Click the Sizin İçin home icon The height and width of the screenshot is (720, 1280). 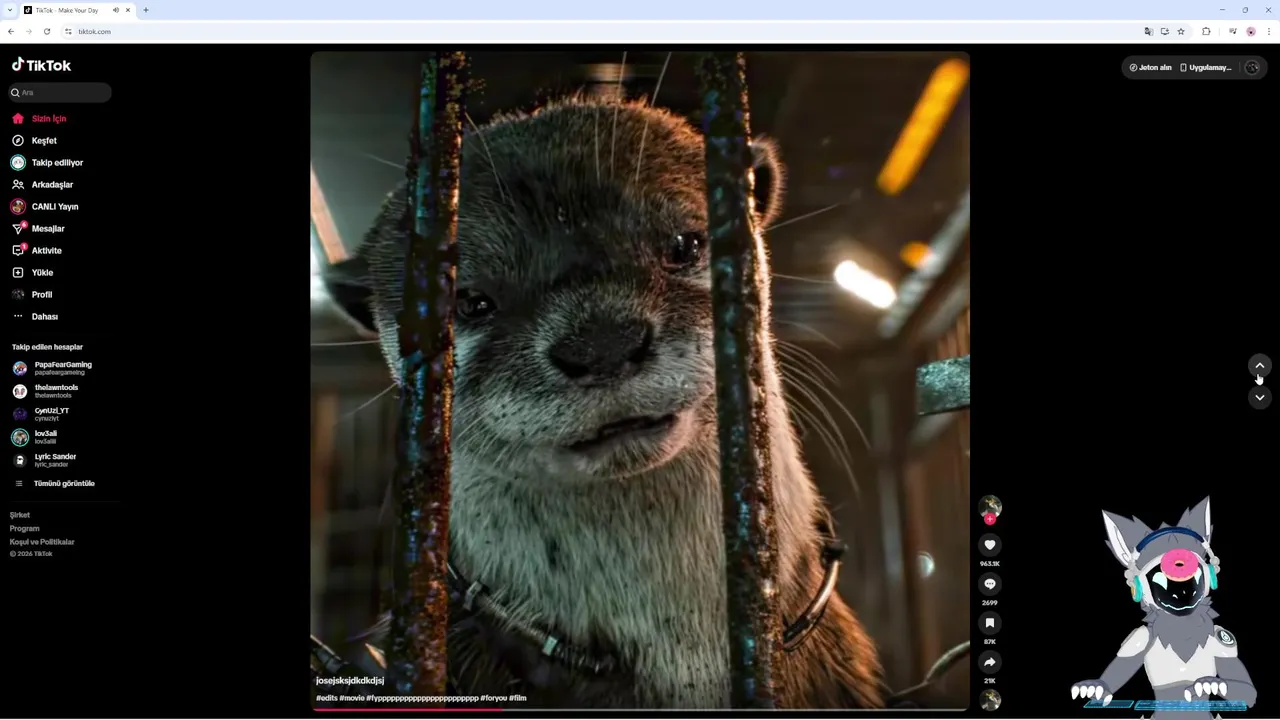pyautogui.click(x=18, y=119)
